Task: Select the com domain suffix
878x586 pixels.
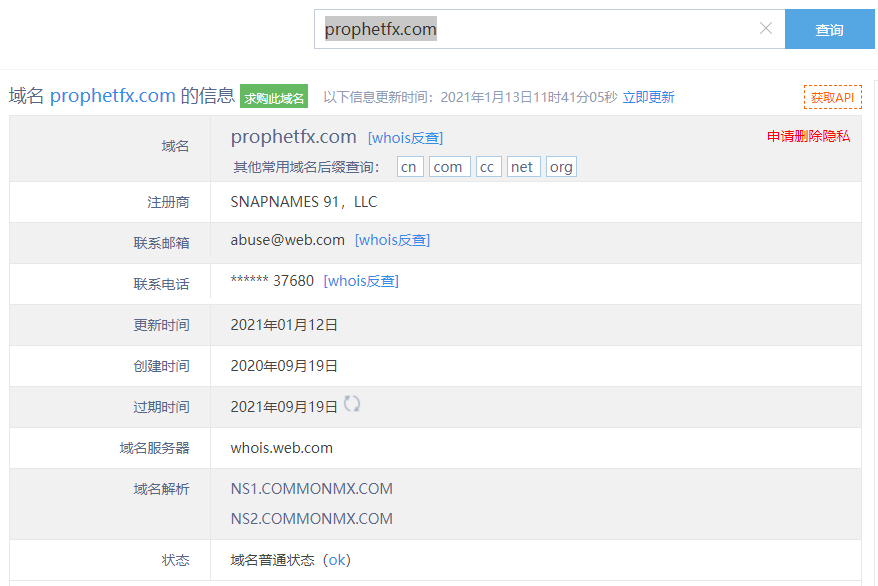Action: [448, 167]
